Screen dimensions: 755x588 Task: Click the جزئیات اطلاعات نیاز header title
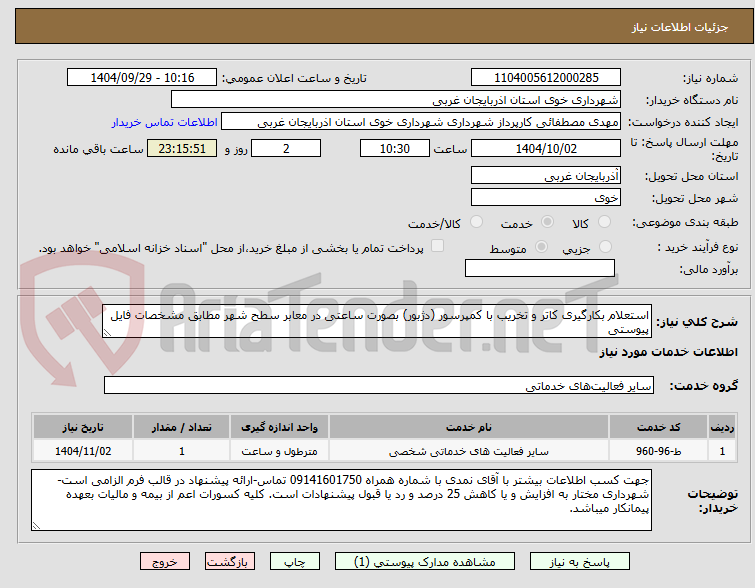[x=679, y=27]
